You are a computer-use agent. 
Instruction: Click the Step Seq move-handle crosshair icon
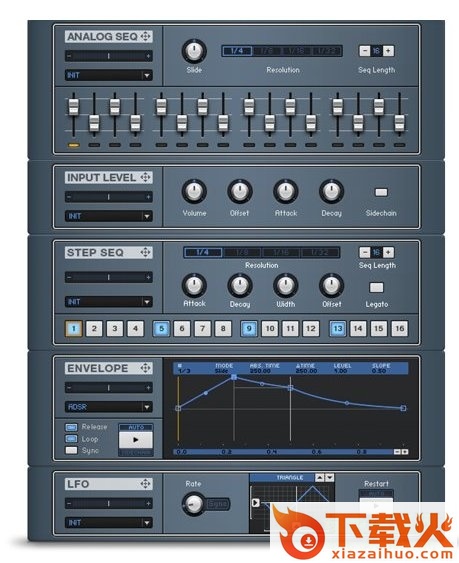[145, 252]
